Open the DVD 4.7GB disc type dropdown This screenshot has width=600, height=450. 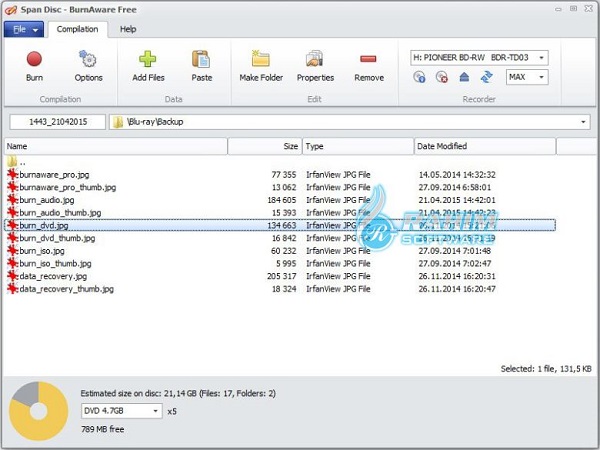[x=155, y=411]
